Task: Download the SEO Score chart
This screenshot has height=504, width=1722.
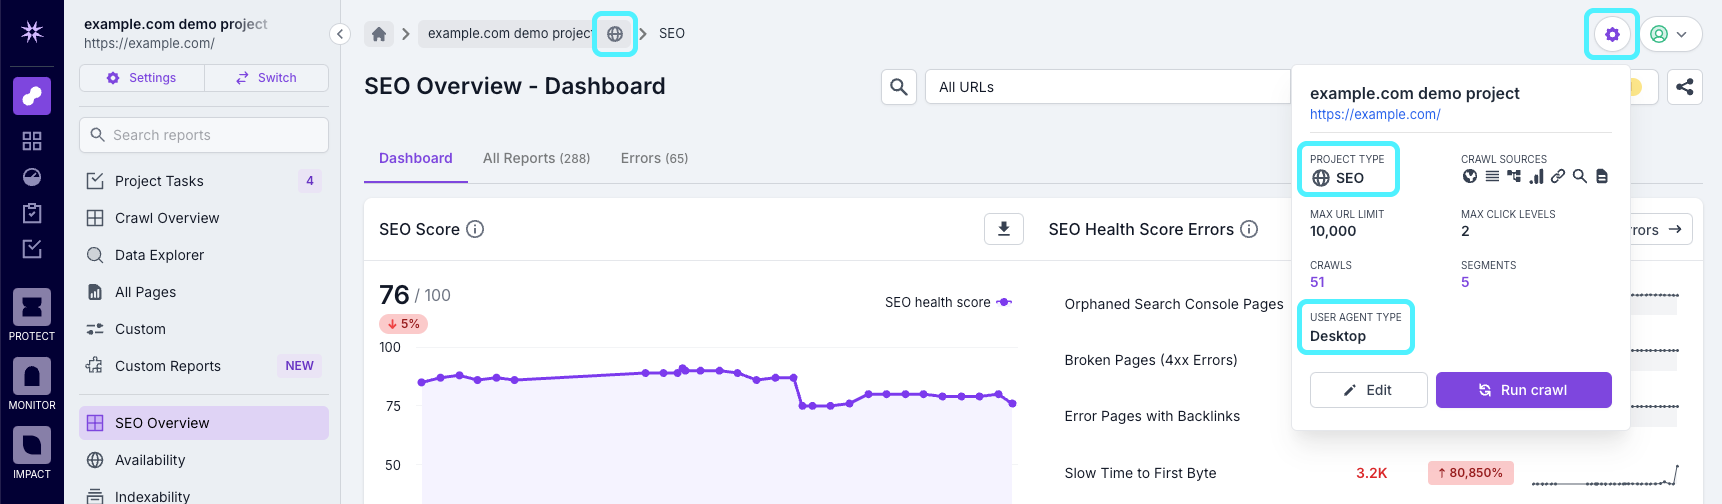Action: tap(1004, 229)
